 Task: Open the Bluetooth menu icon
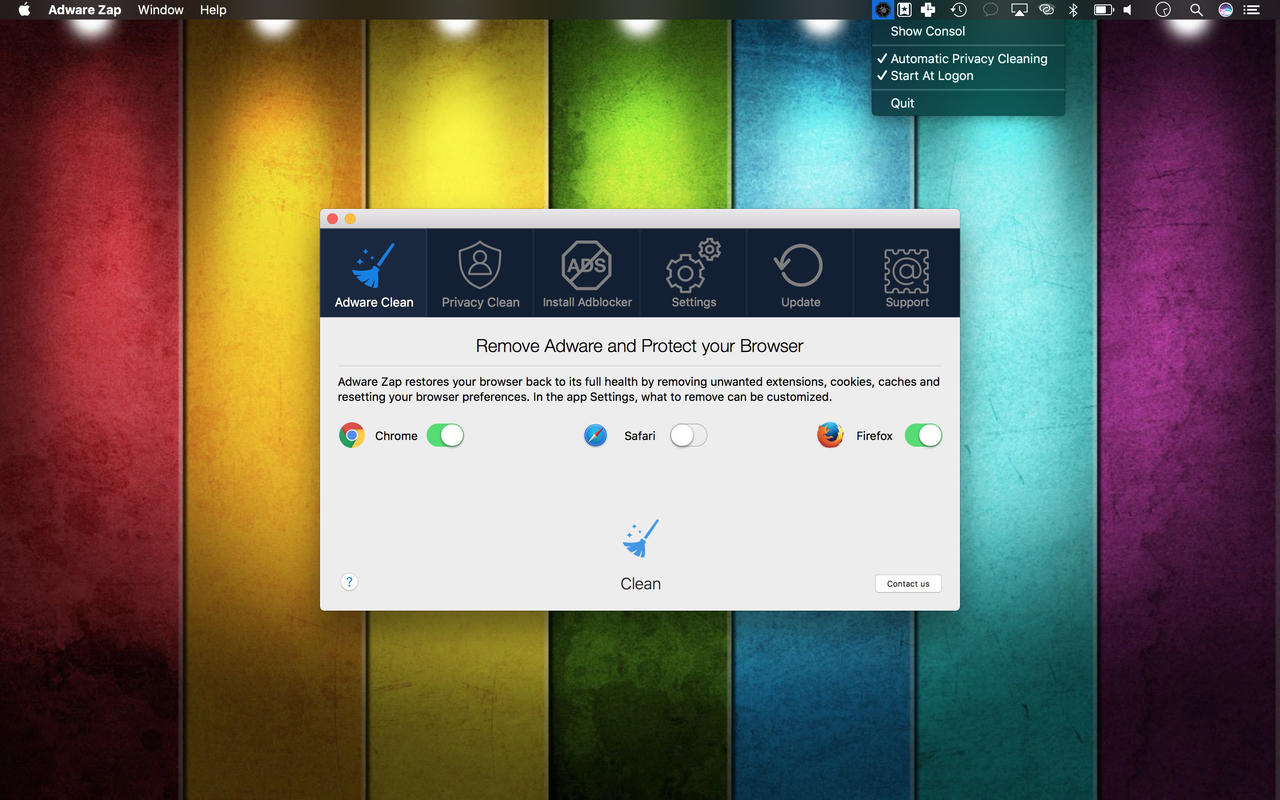tap(1074, 10)
